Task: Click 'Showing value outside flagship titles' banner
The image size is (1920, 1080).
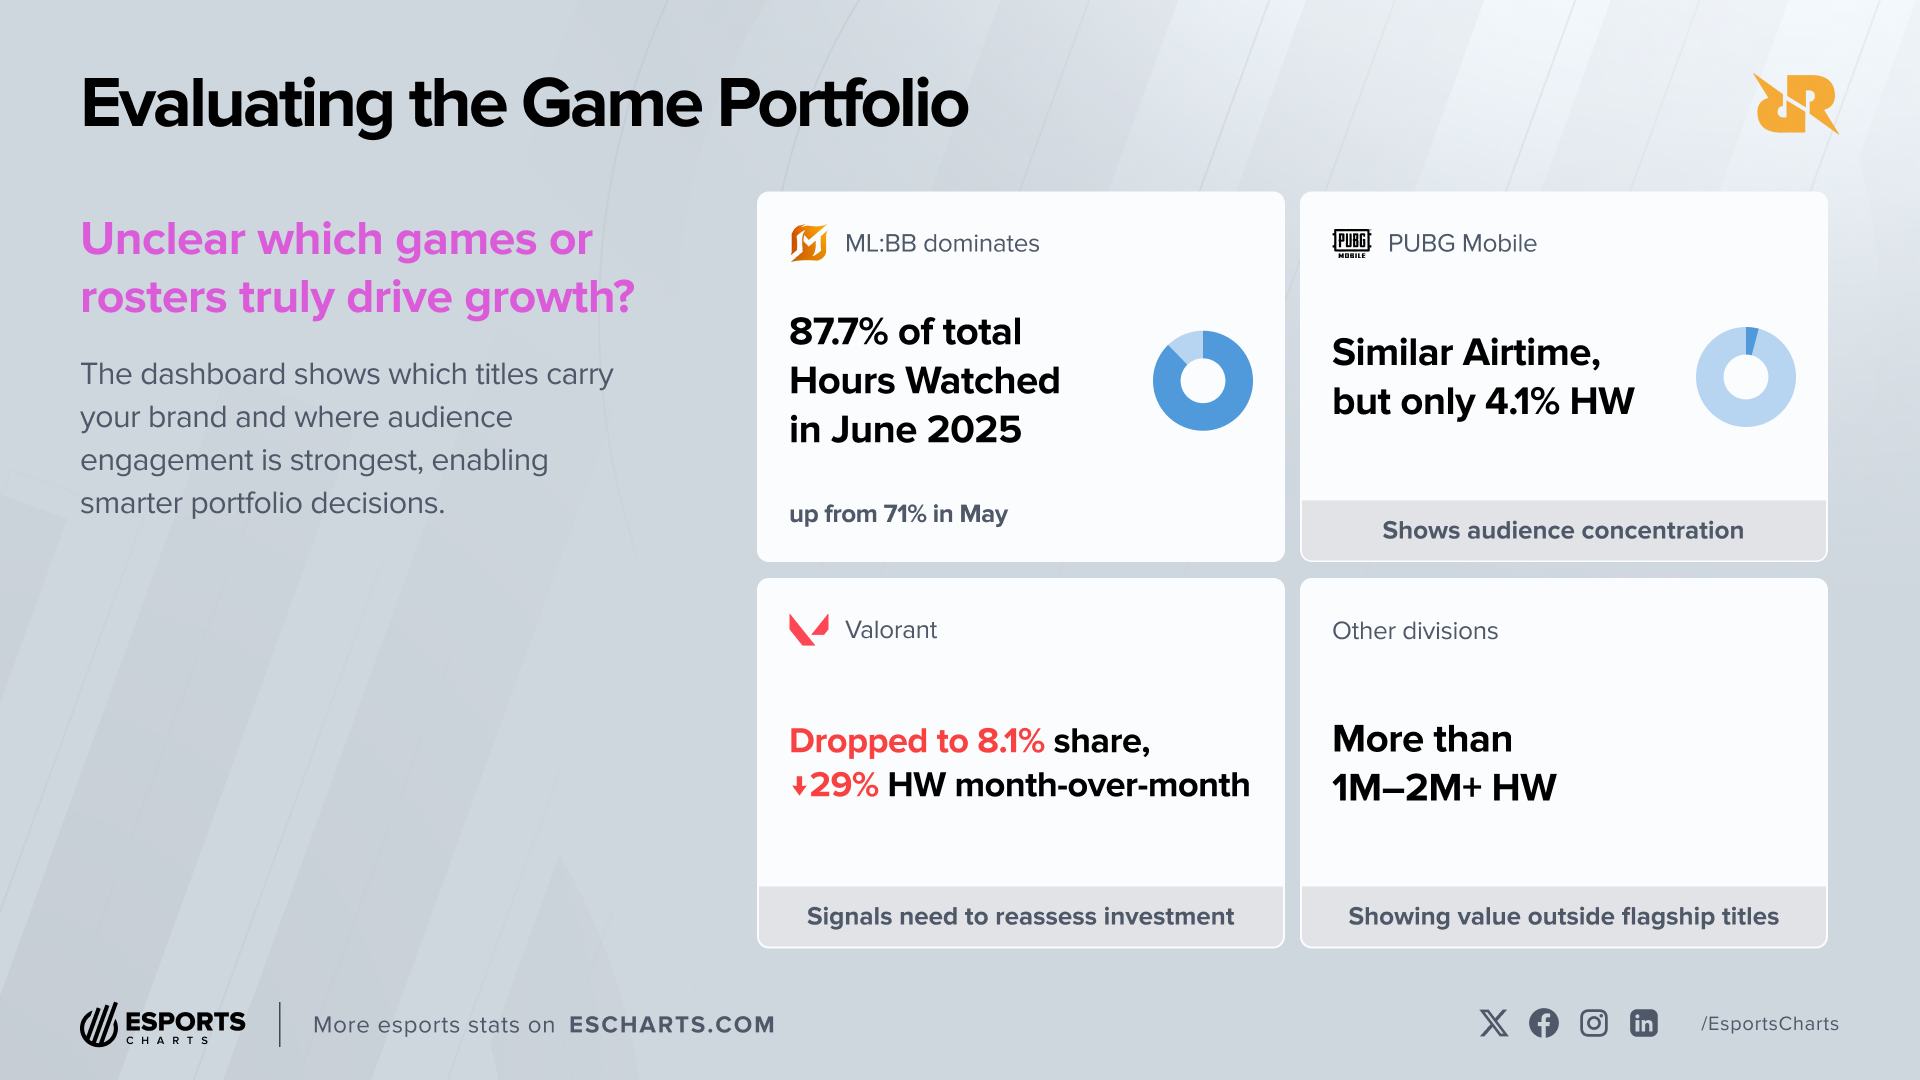Action: 1562,916
